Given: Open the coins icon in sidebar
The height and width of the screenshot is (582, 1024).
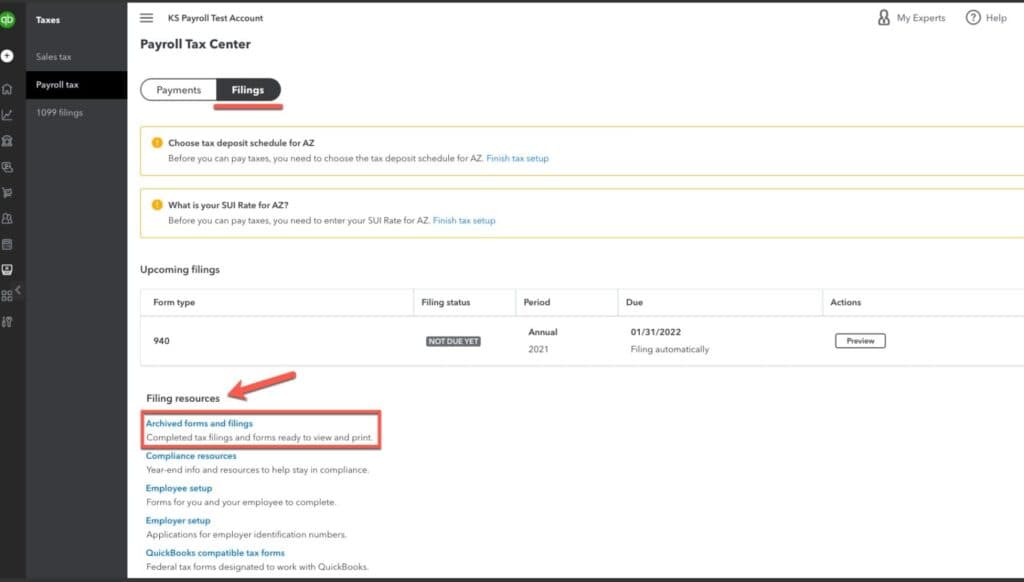Looking at the screenshot, I should point(7,167).
